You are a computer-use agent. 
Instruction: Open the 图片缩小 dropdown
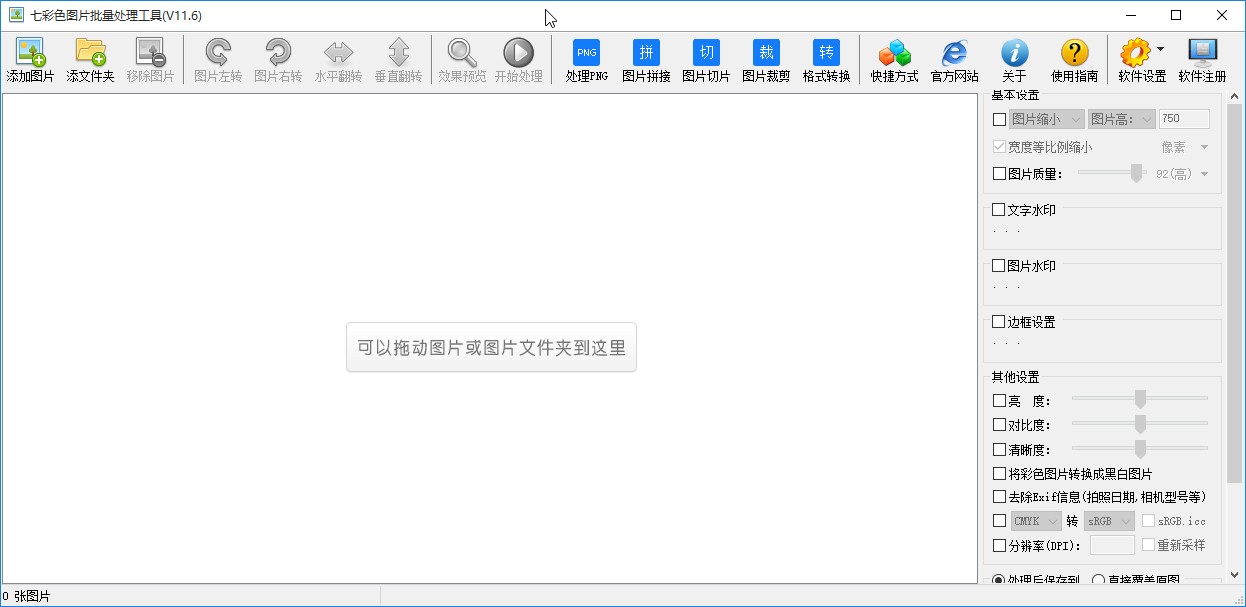(x=1047, y=119)
